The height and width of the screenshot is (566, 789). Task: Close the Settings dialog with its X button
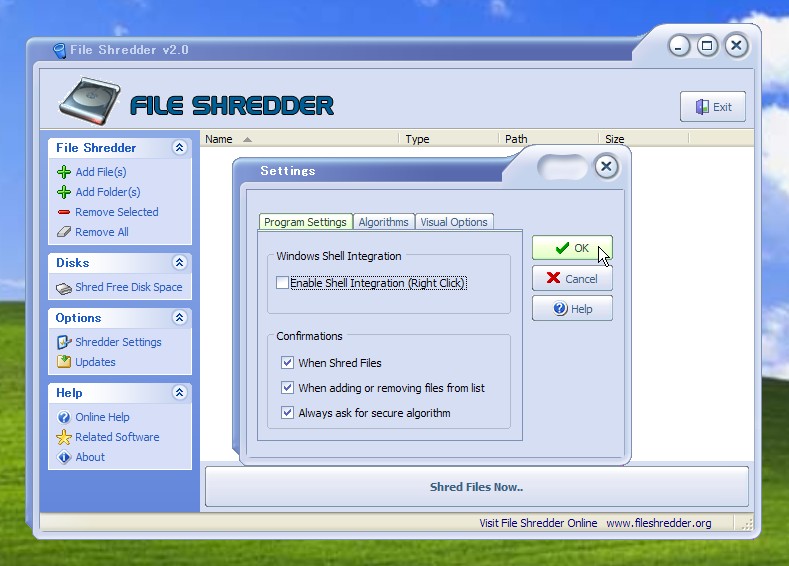click(606, 167)
